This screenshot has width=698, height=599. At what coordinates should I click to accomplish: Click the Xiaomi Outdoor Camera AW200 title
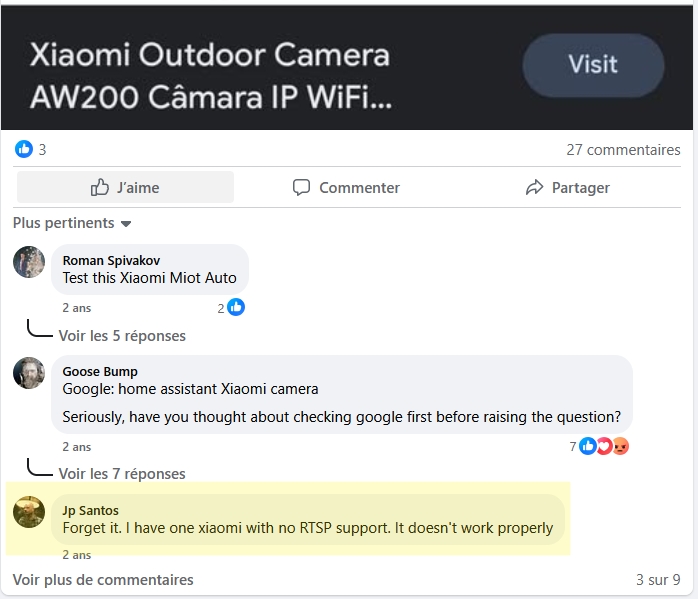(210, 75)
